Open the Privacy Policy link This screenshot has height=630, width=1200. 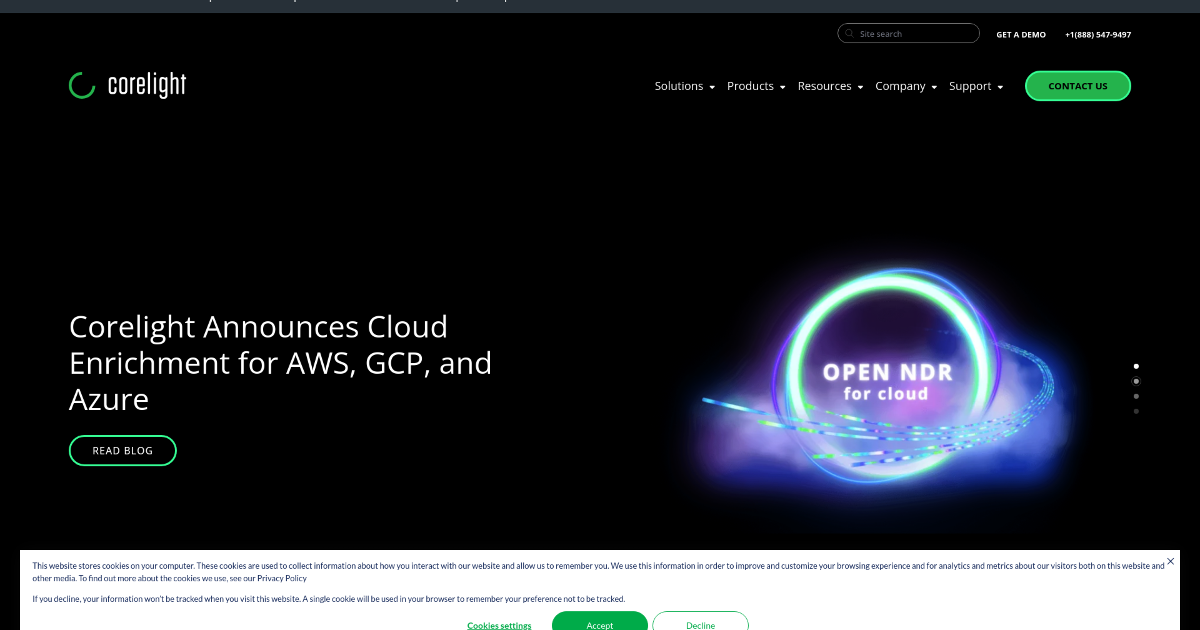tap(282, 577)
